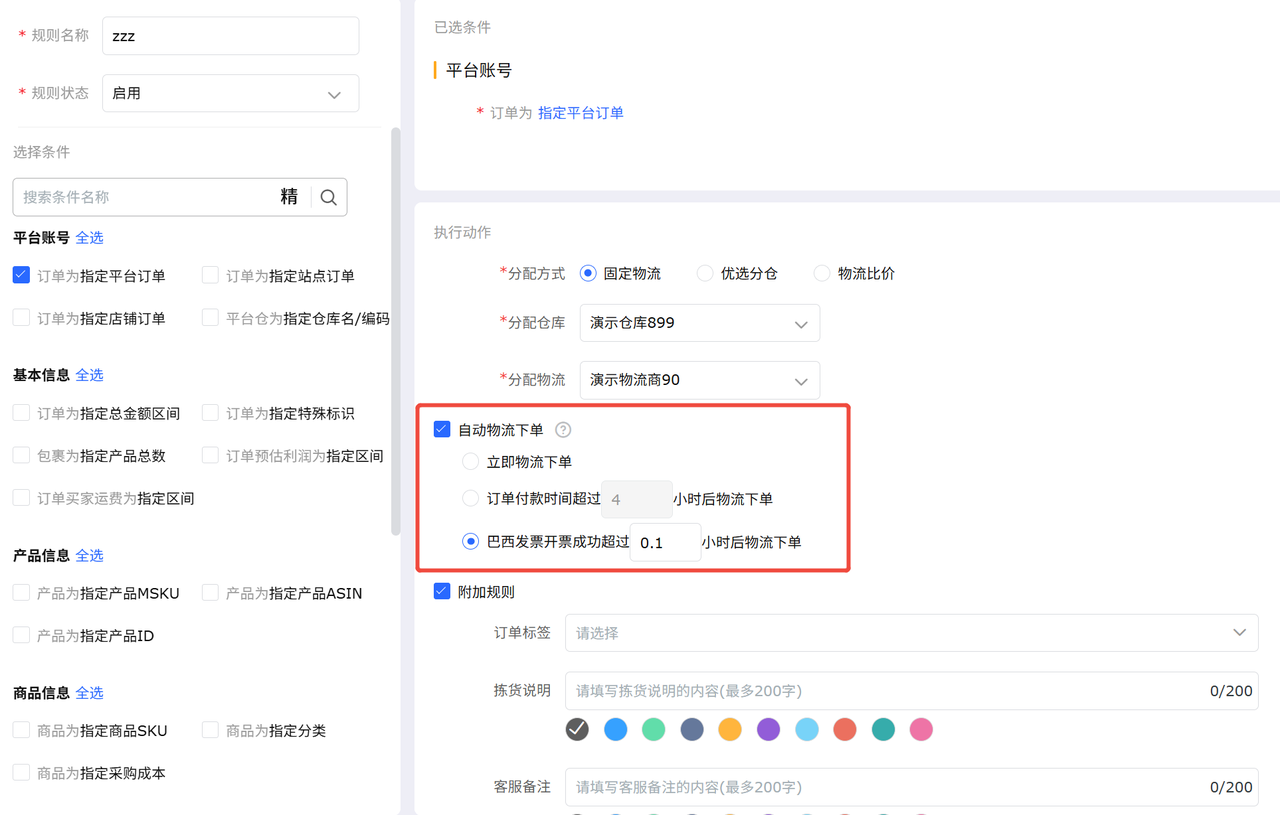Check 商品为指定商品SKU checkbox
Image resolution: width=1280 pixels, height=815 pixels.
coord(21,730)
